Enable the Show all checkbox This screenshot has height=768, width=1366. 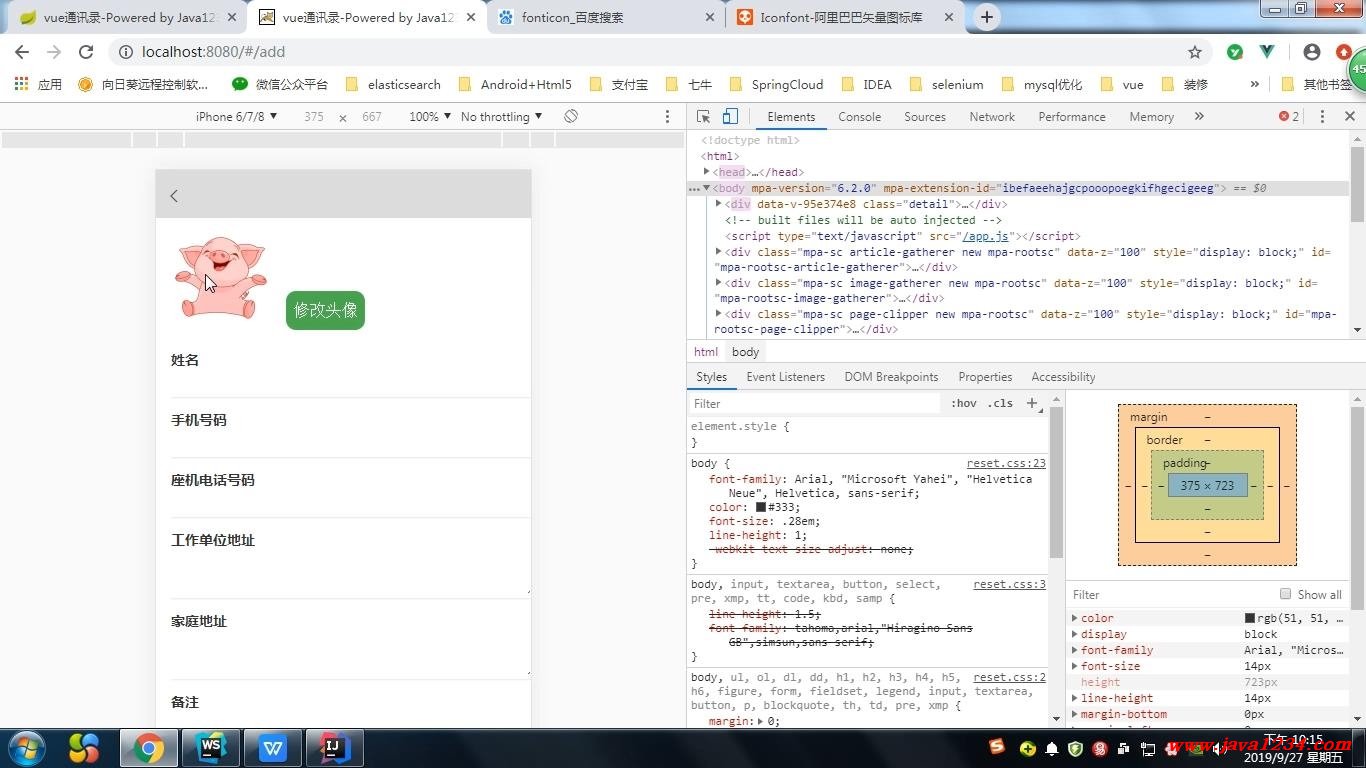pos(1285,593)
